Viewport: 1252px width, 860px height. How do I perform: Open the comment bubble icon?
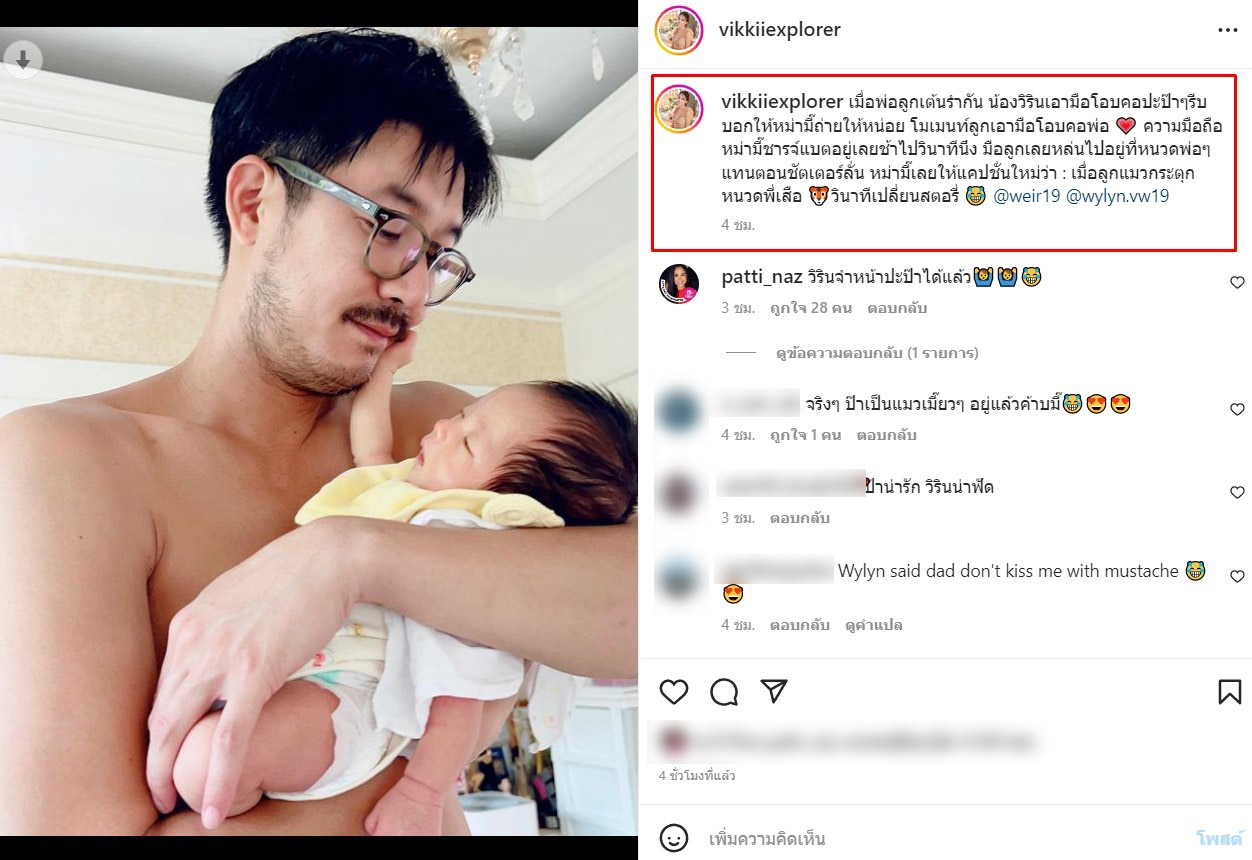coord(724,691)
